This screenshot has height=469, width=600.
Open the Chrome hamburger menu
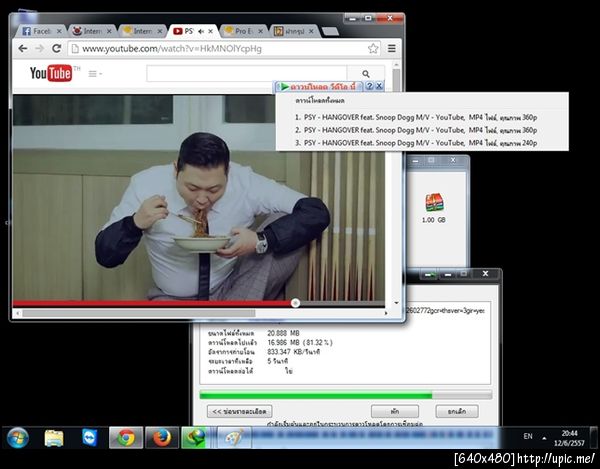tap(391, 49)
